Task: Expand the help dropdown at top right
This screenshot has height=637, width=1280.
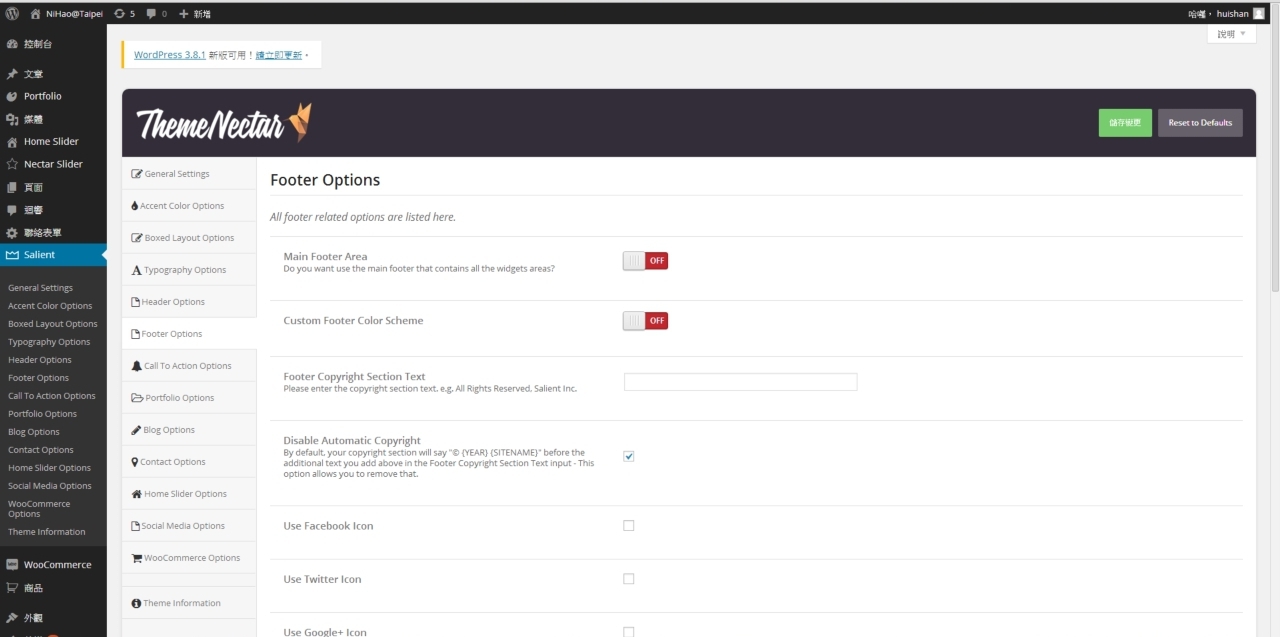Action: coord(1231,34)
